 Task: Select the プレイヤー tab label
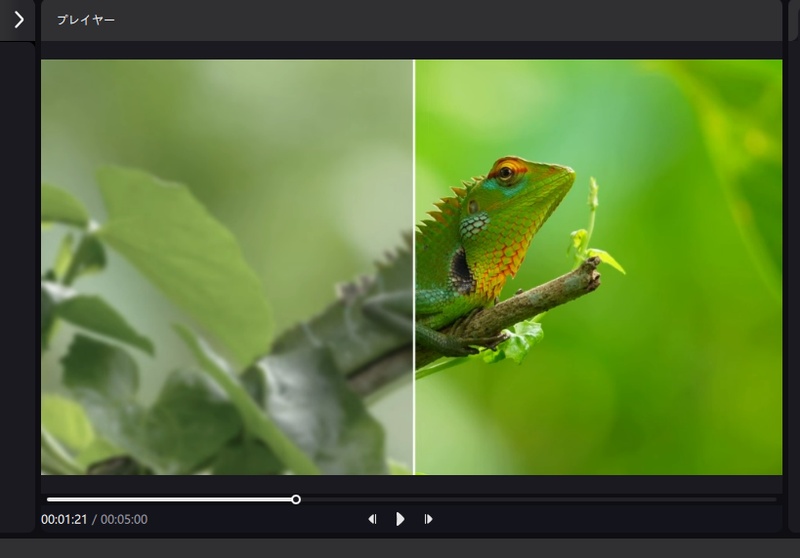(x=86, y=20)
